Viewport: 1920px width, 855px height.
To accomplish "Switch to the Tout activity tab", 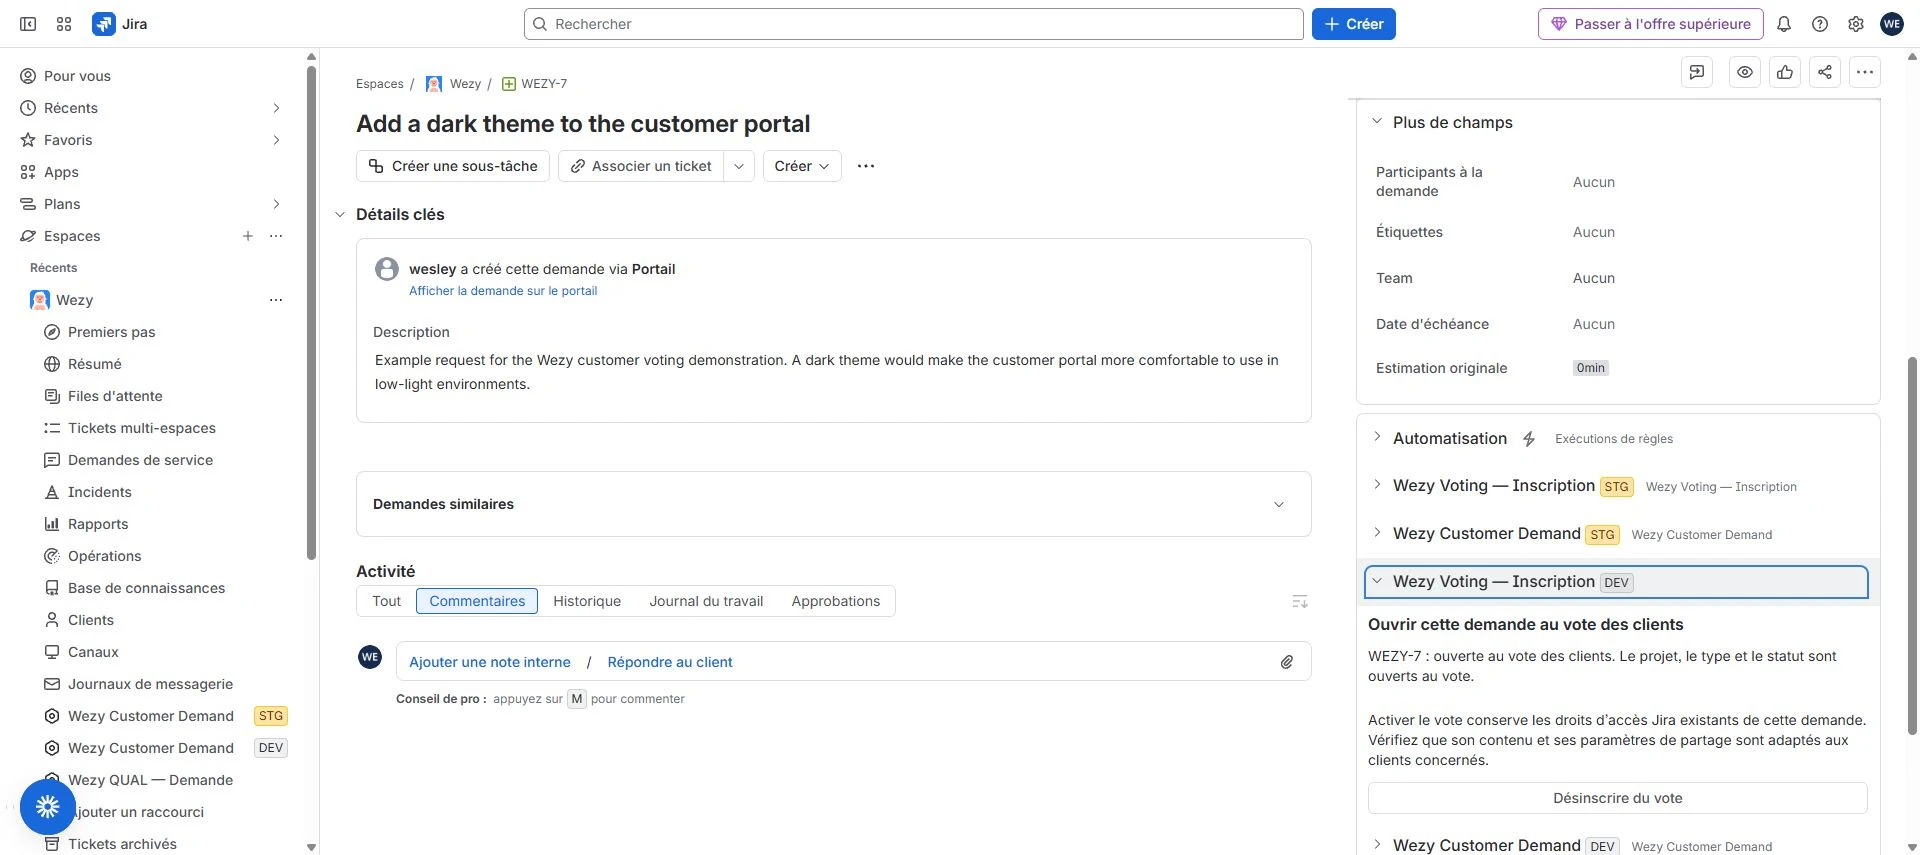I will point(386,601).
